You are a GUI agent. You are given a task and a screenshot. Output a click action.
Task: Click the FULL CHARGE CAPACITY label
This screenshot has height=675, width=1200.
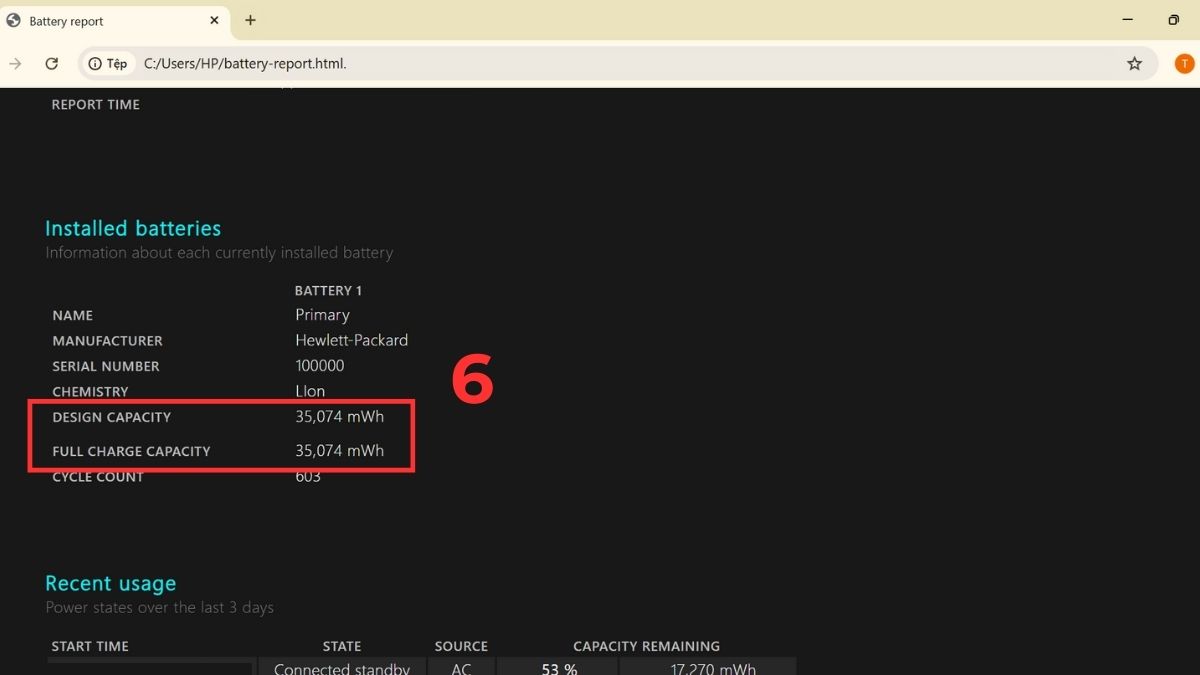click(131, 451)
